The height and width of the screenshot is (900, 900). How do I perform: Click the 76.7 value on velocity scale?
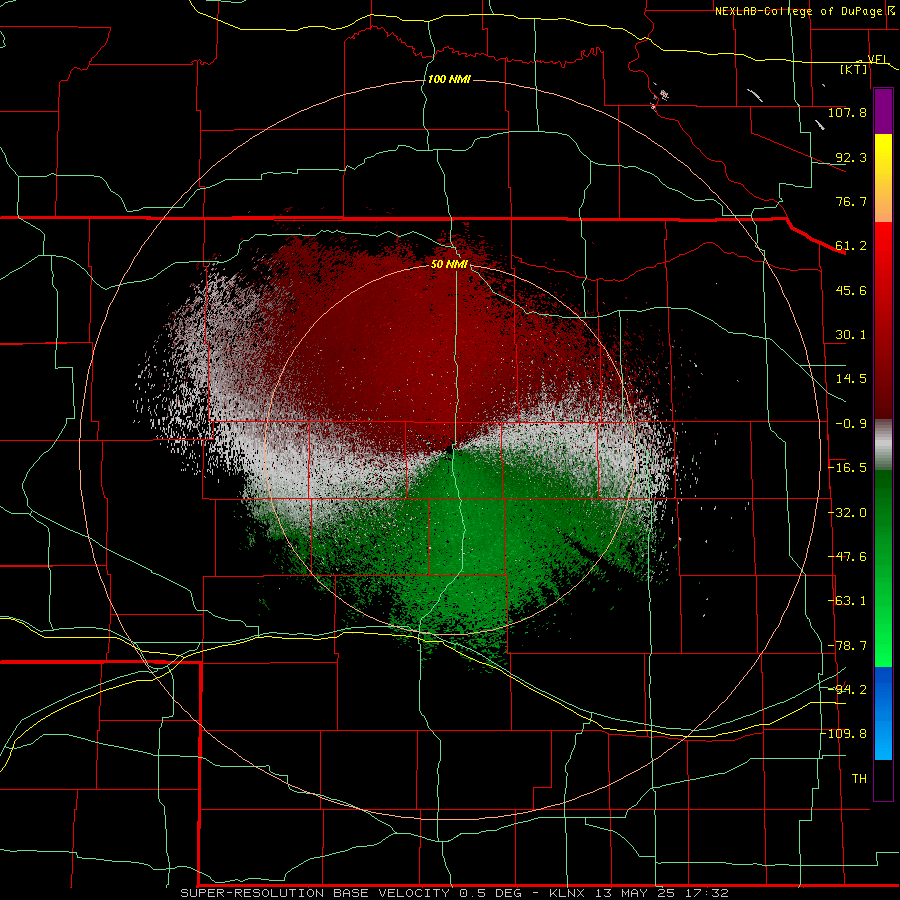click(851, 201)
